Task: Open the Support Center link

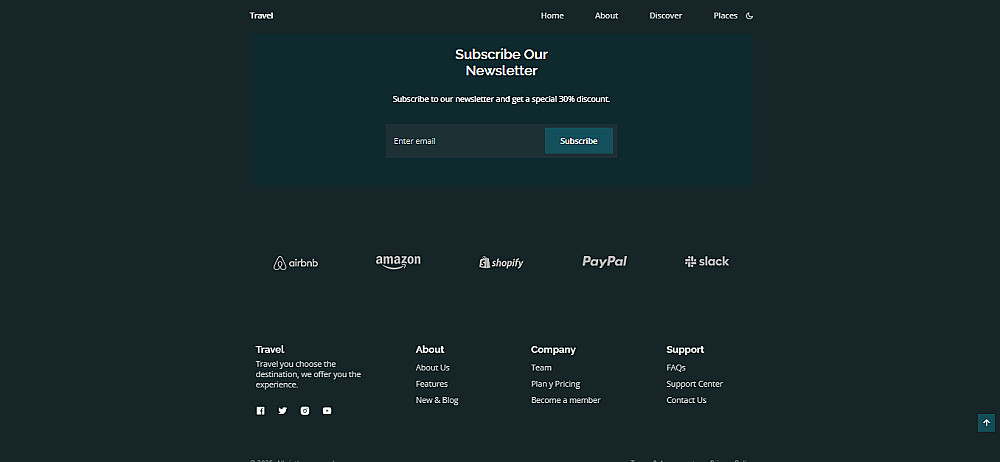Action: coord(695,384)
